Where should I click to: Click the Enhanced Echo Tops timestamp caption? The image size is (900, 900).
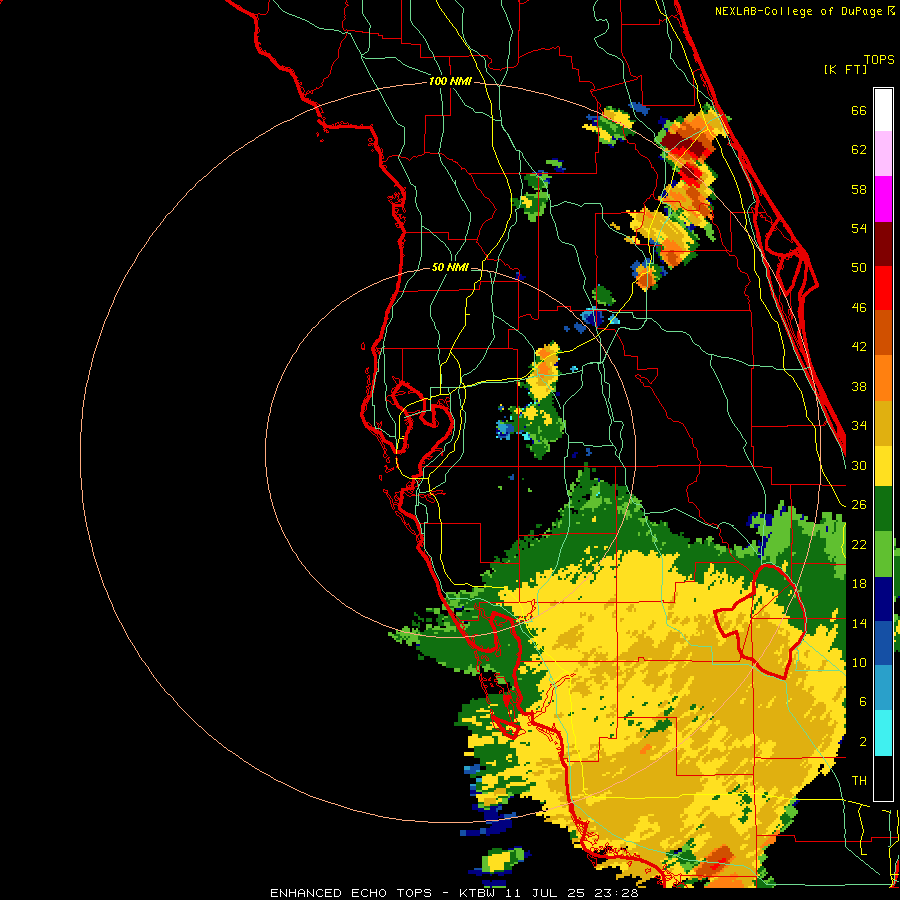[x=454, y=893]
